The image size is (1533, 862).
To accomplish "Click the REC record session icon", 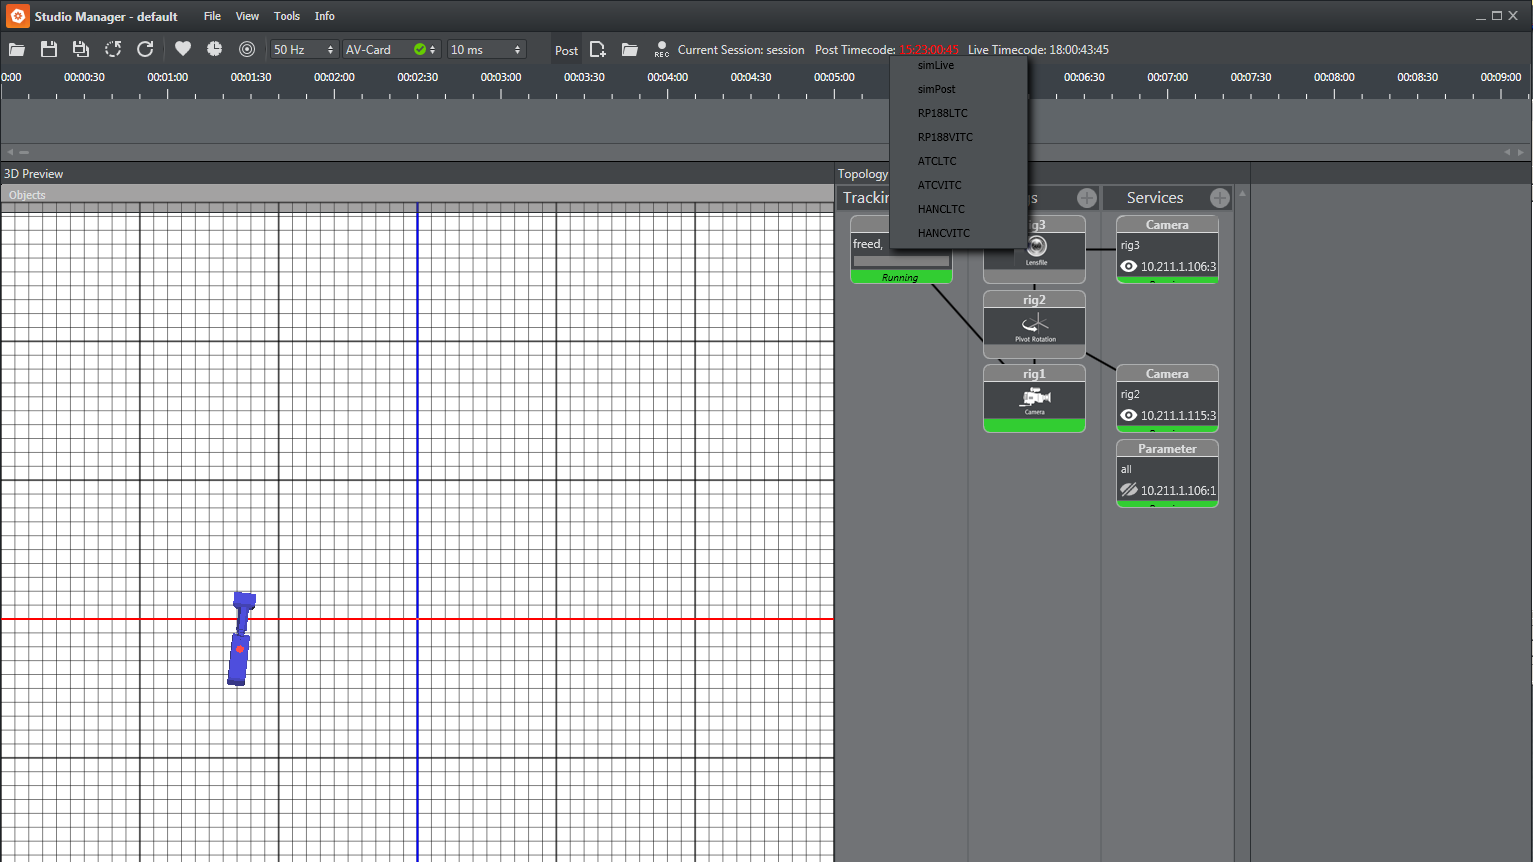I will click(661, 49).
